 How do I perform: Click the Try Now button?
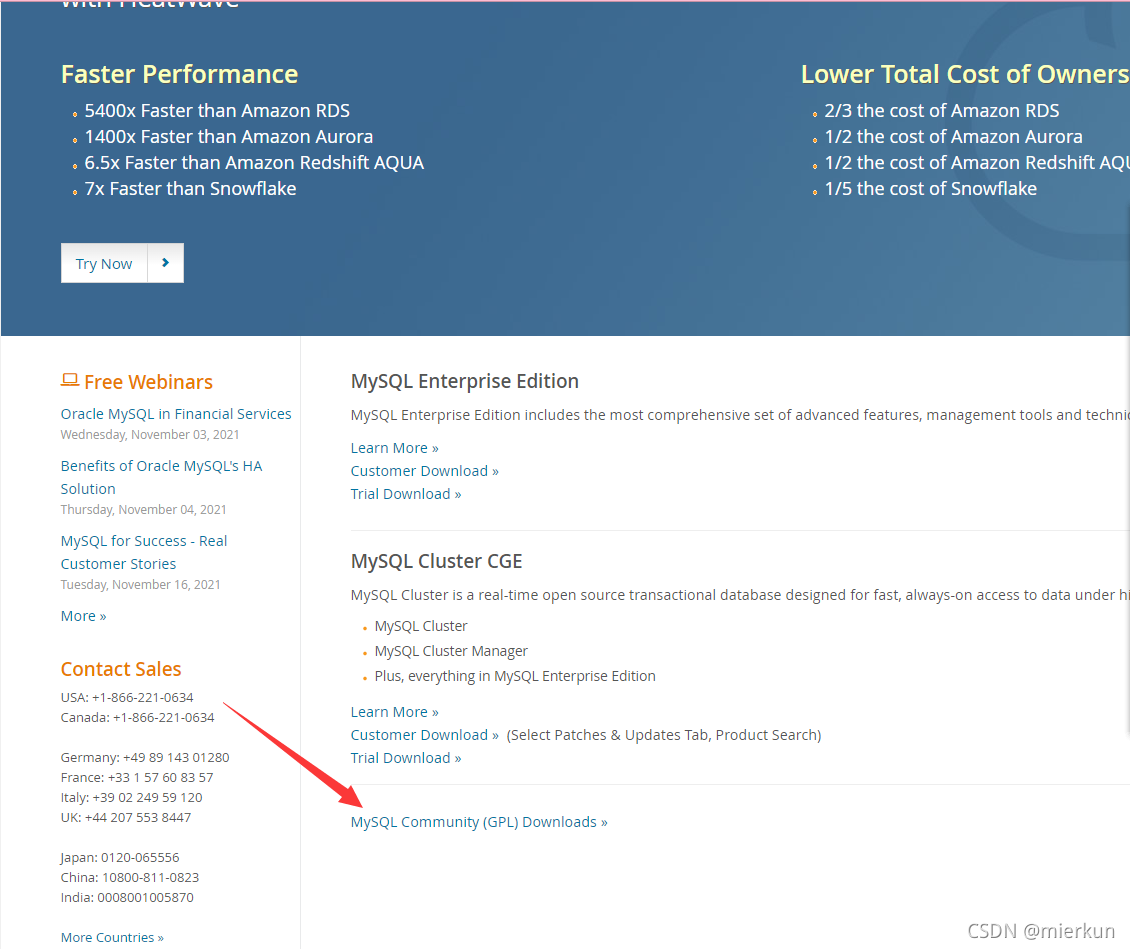(104, 264)
